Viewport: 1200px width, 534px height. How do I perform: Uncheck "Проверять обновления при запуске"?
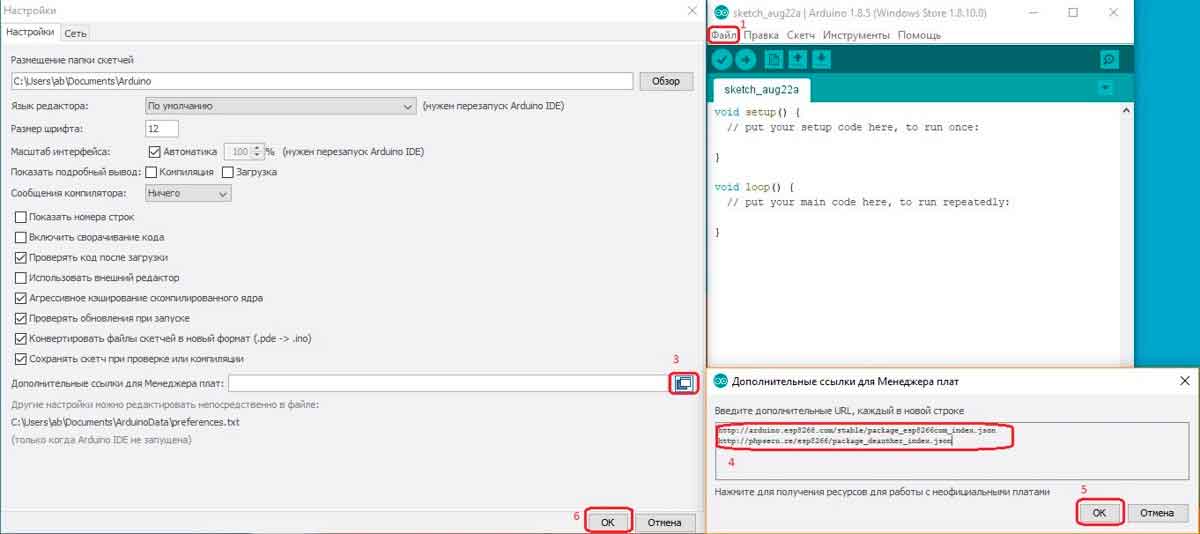(x=21, y=318)
